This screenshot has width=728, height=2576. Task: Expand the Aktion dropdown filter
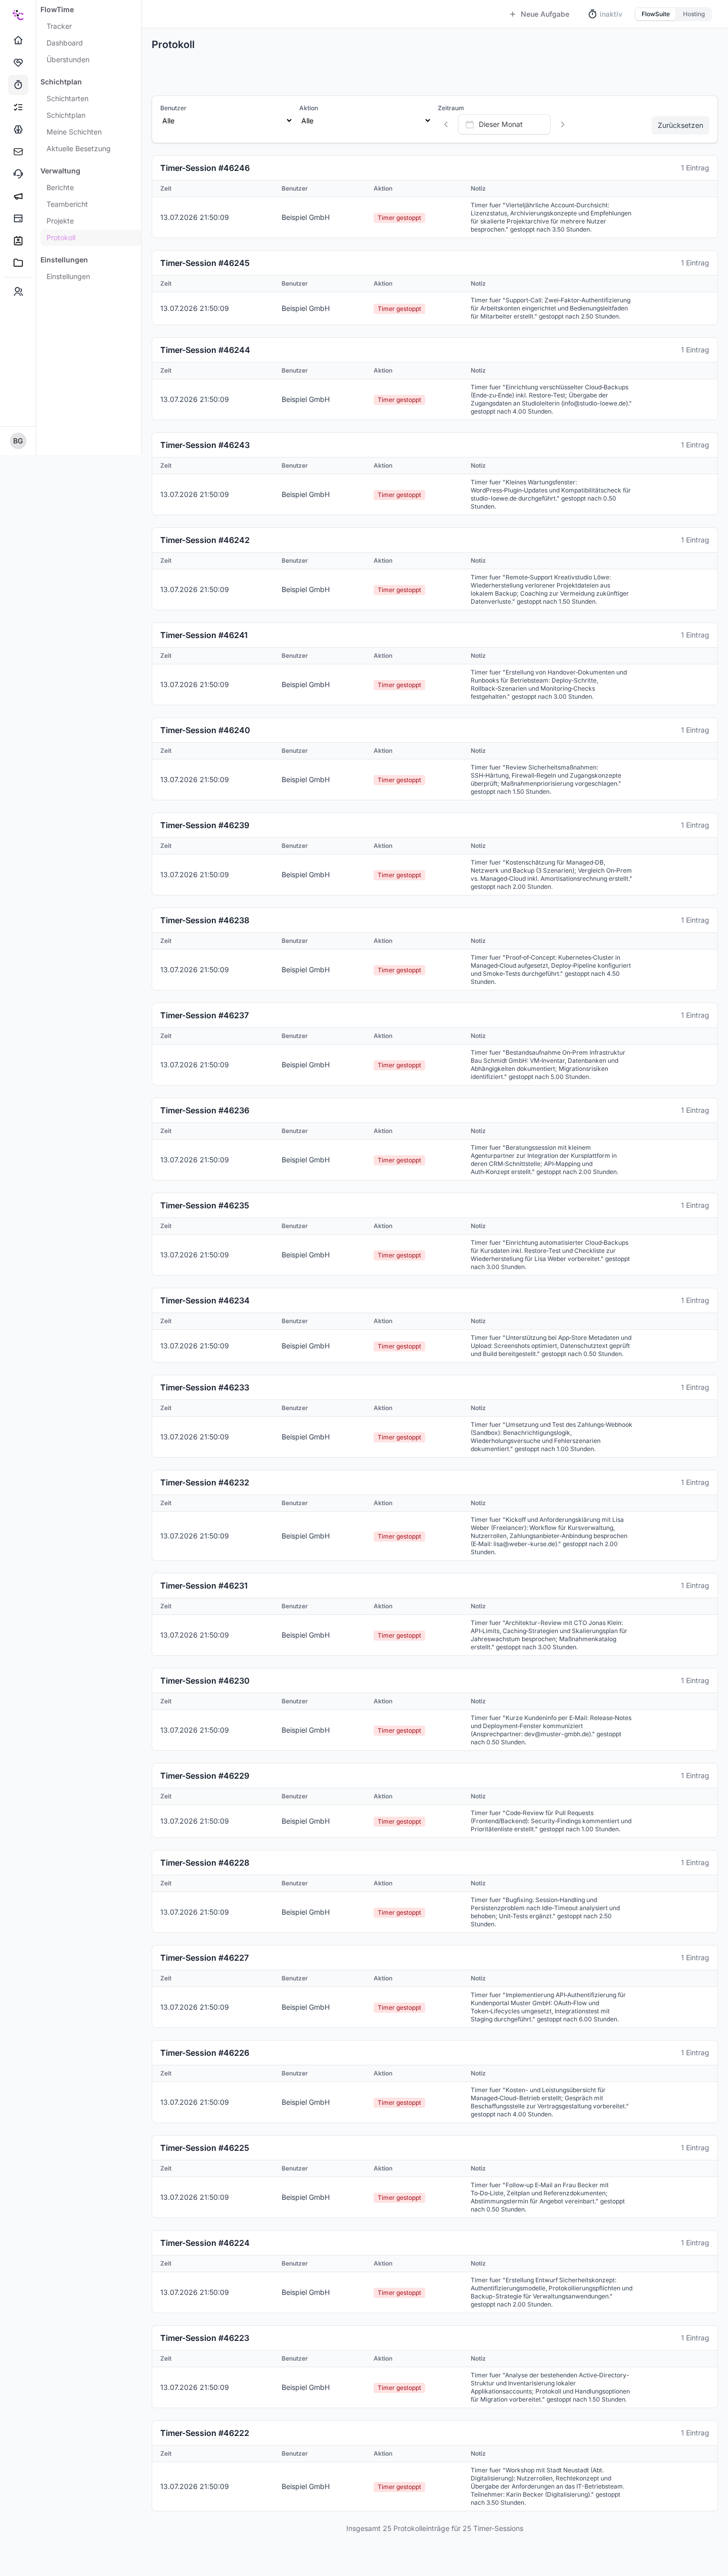pyautogui.click(x=365, y=121)
